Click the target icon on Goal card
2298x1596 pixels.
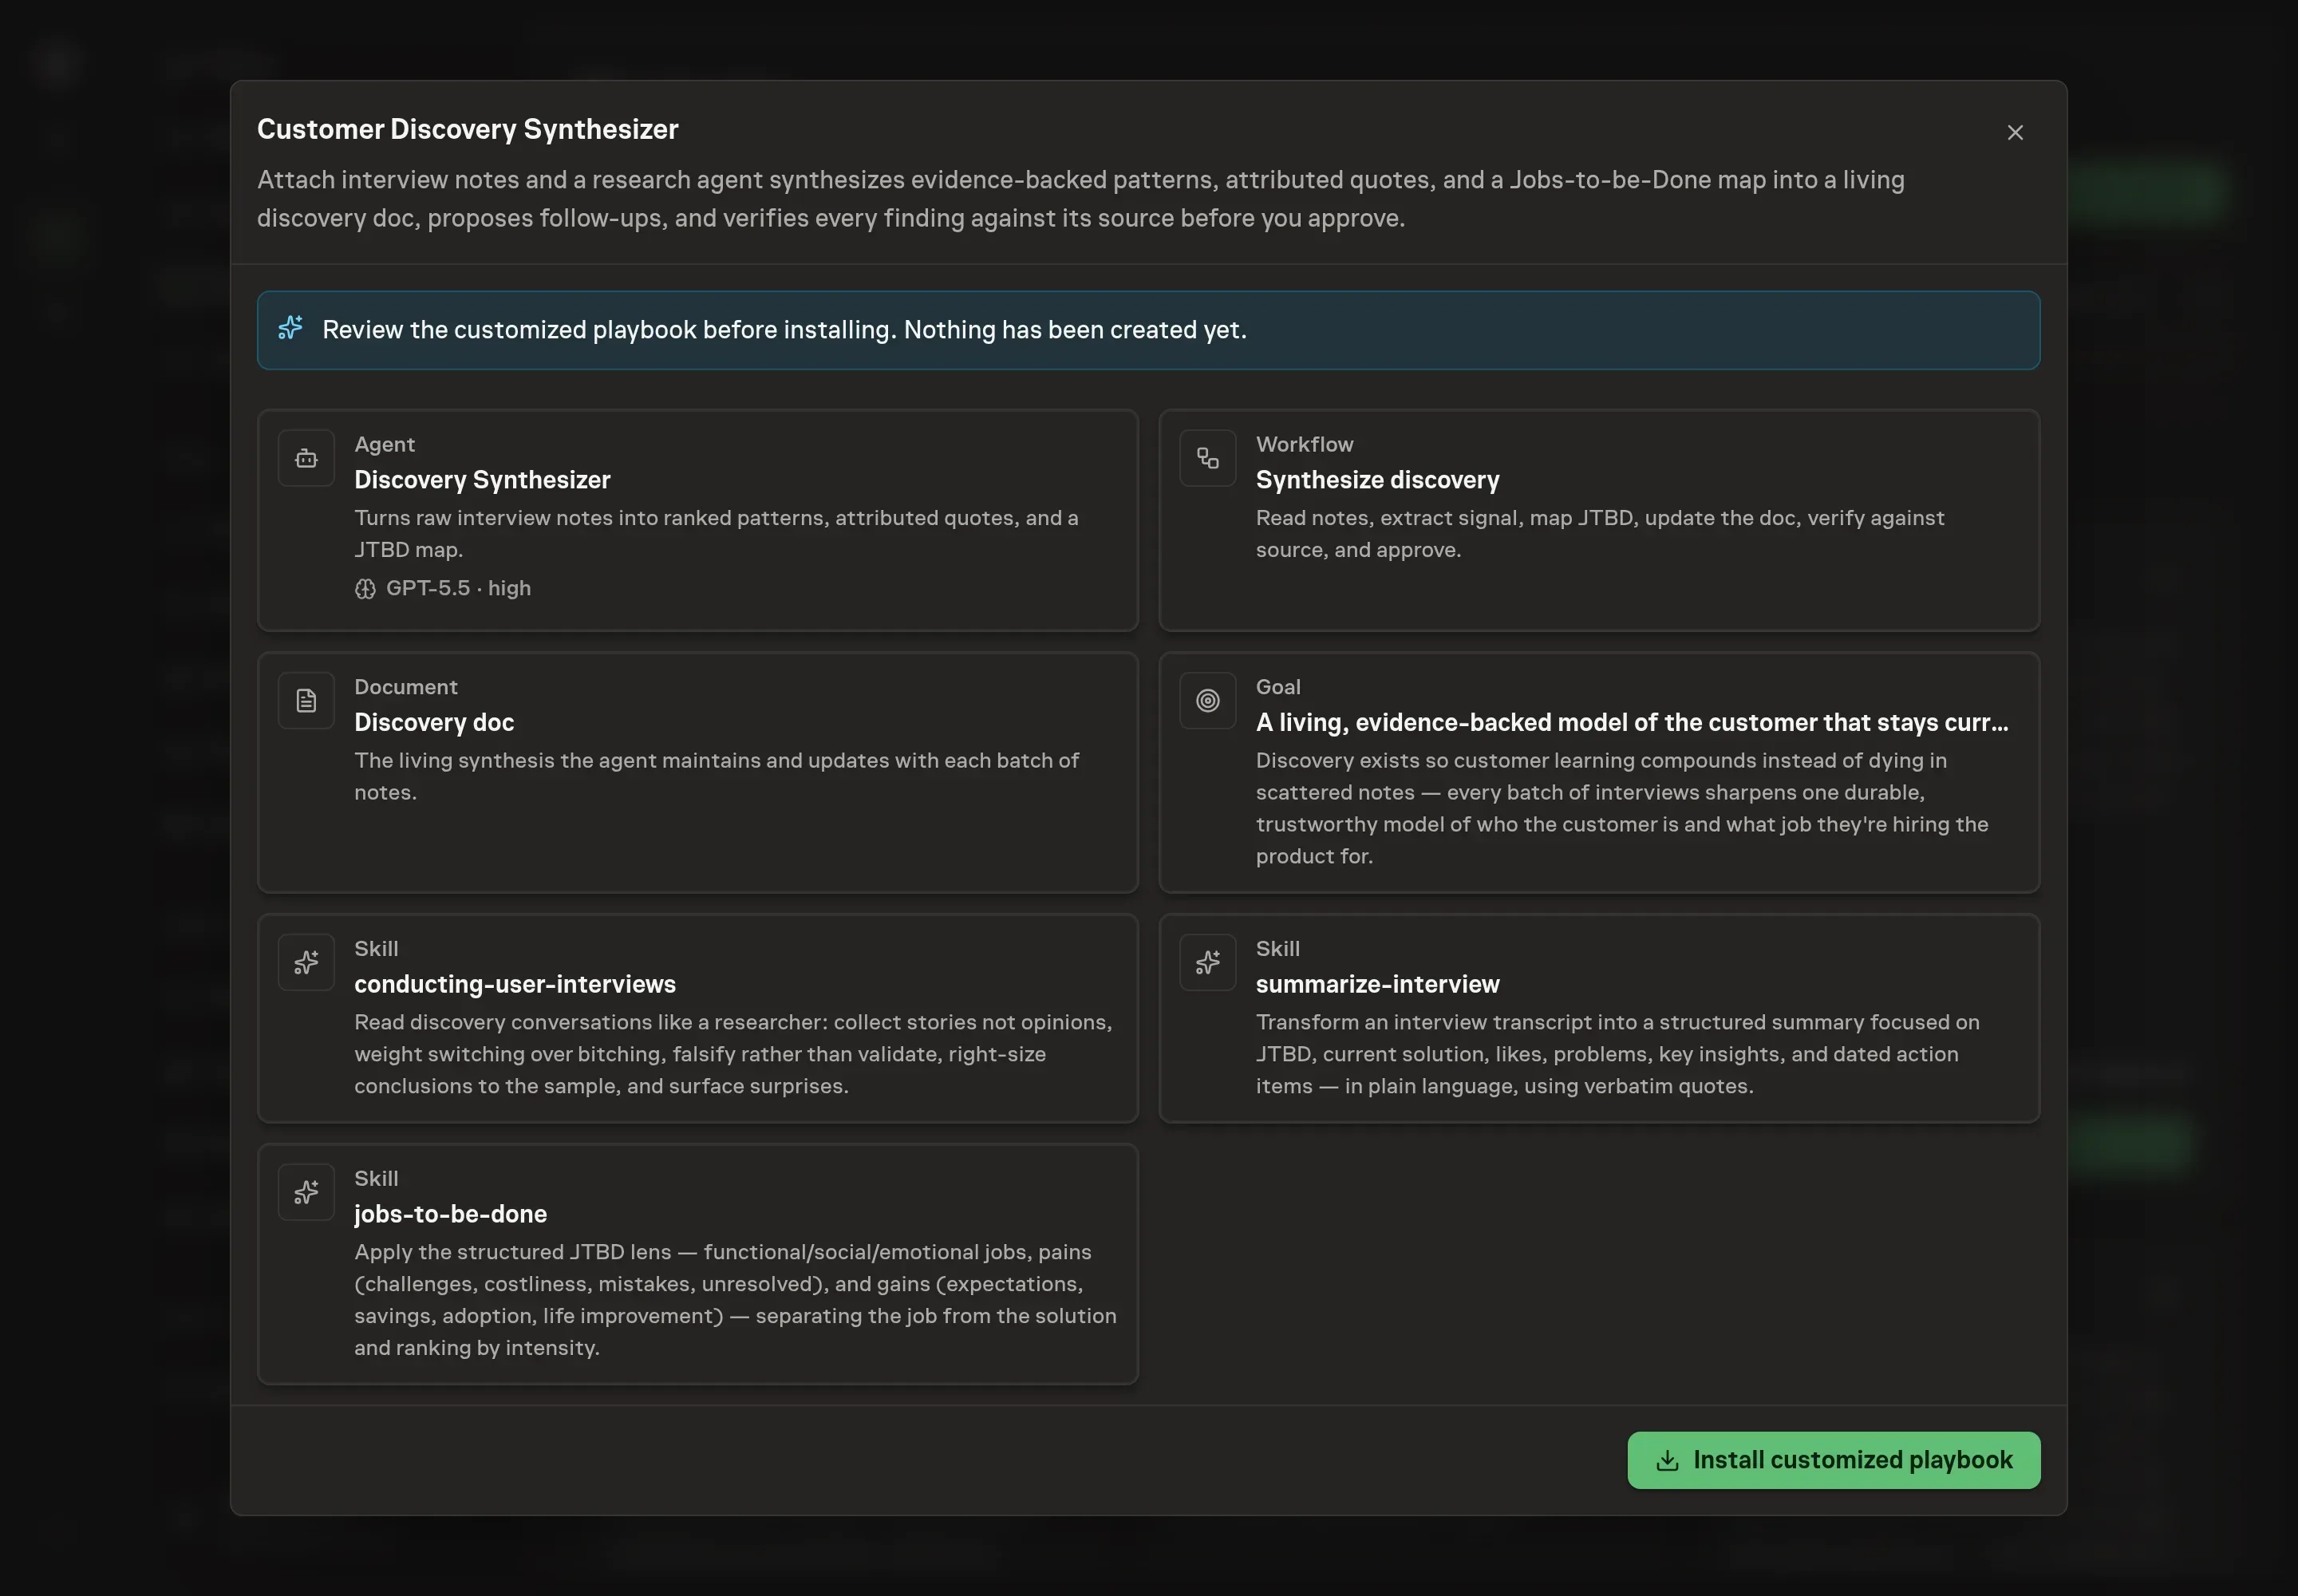1207,700
